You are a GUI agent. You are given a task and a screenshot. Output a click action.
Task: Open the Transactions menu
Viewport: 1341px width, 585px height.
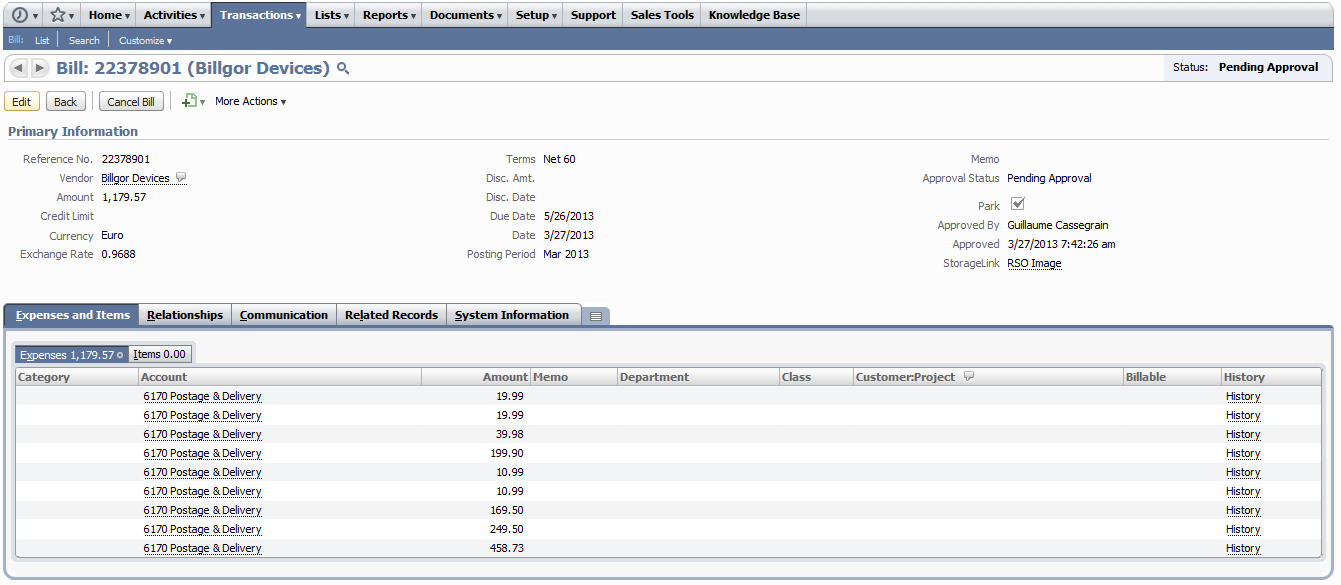260,15
